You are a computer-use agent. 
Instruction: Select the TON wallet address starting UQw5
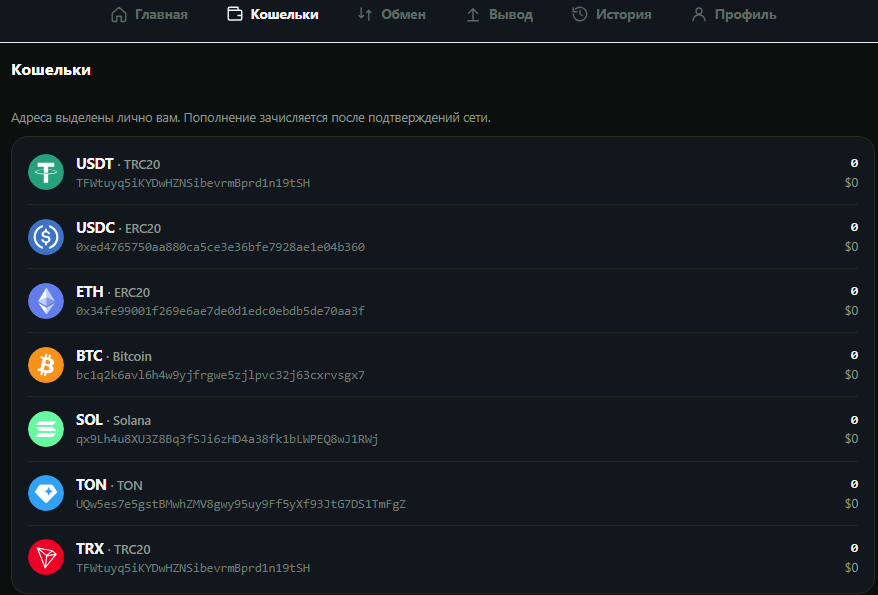point(241,504)
